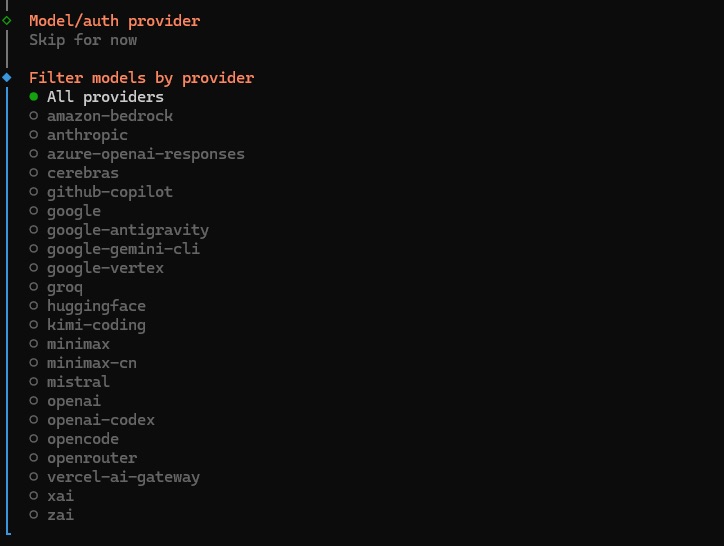
Task: Click the Filter models by provider heading
Action: point(141,78)
